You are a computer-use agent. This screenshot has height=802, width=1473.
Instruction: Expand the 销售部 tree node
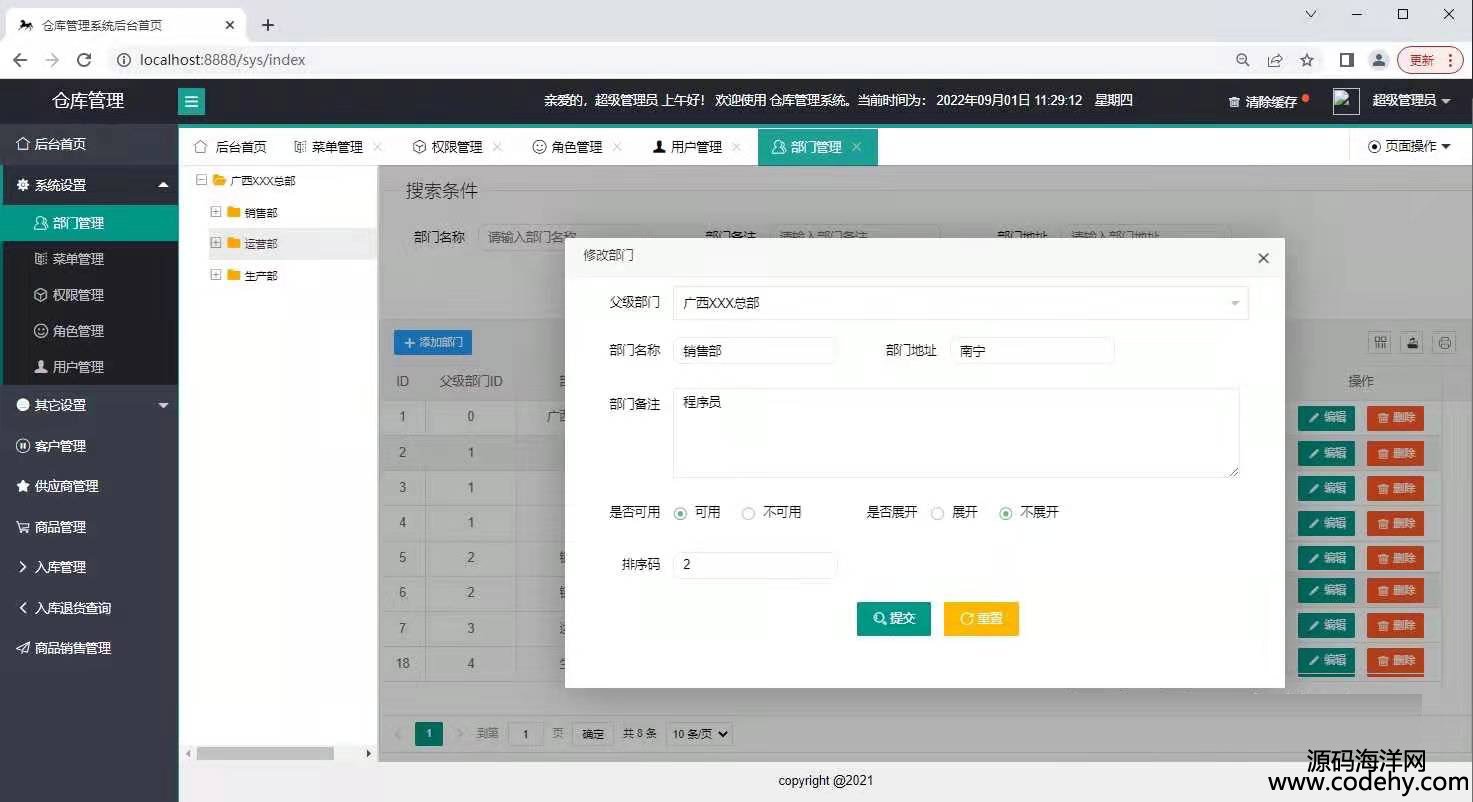coord(216,212)
